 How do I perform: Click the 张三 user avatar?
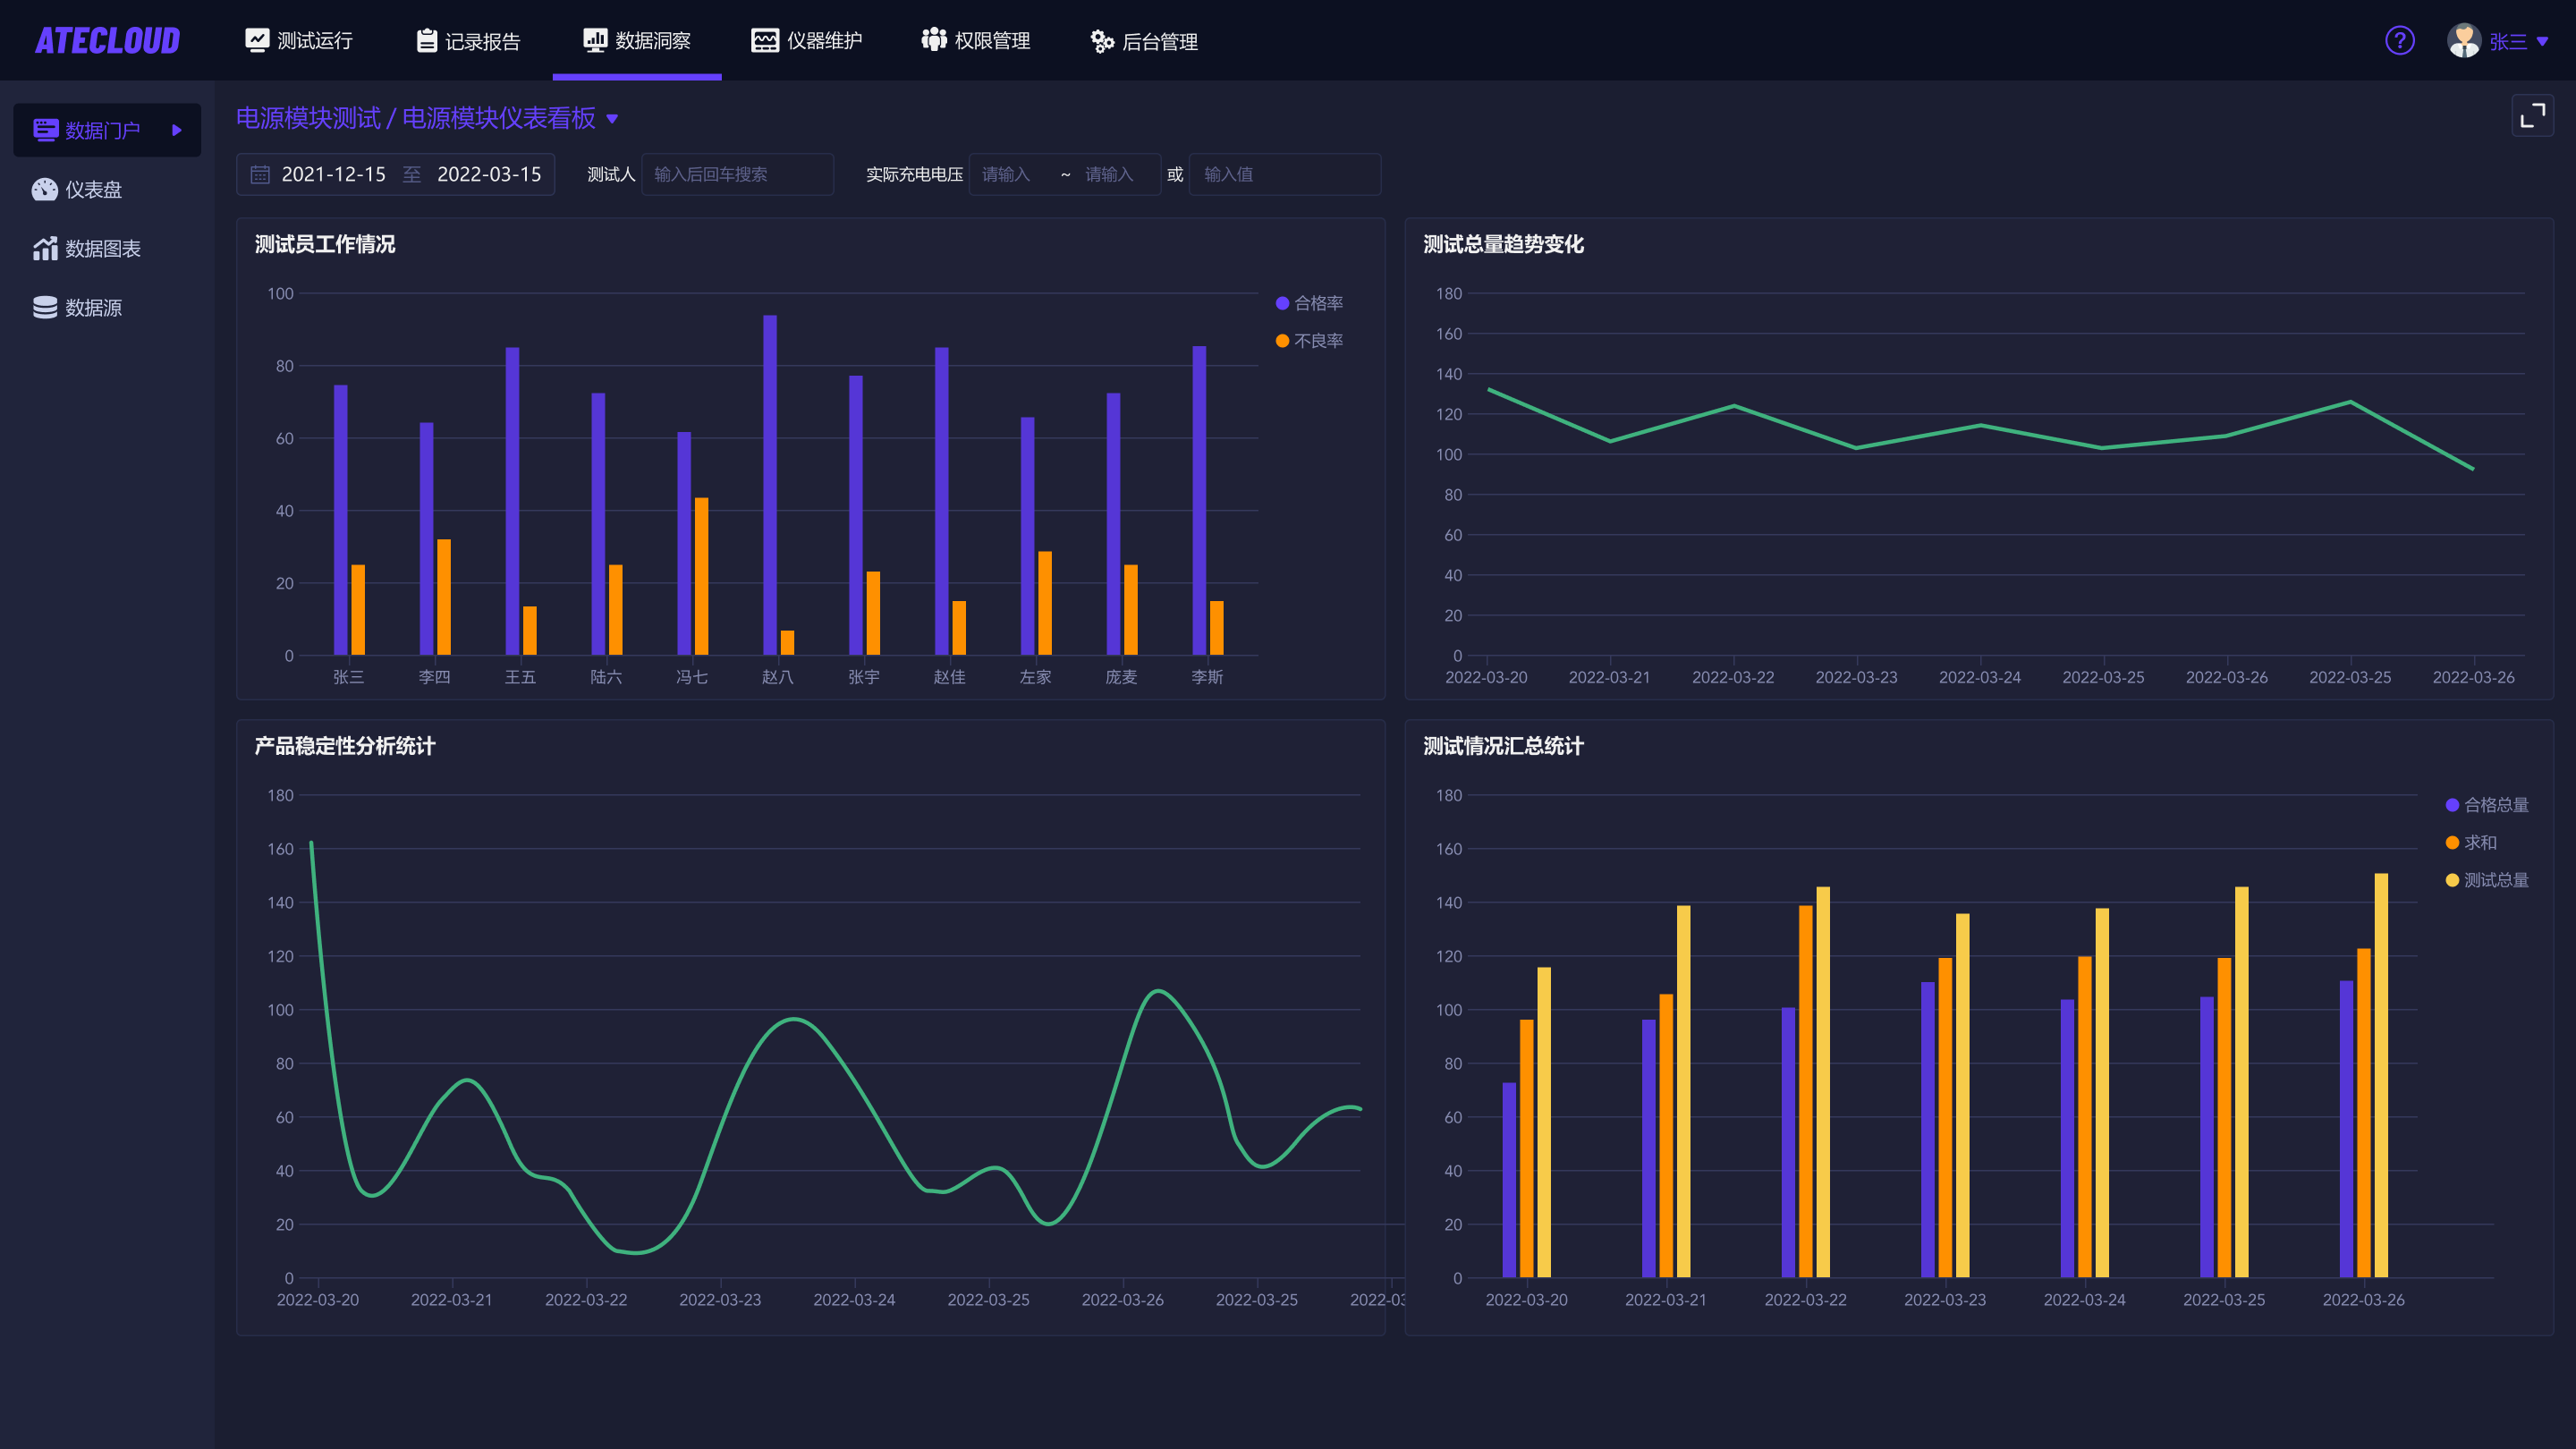point(2463,41)
